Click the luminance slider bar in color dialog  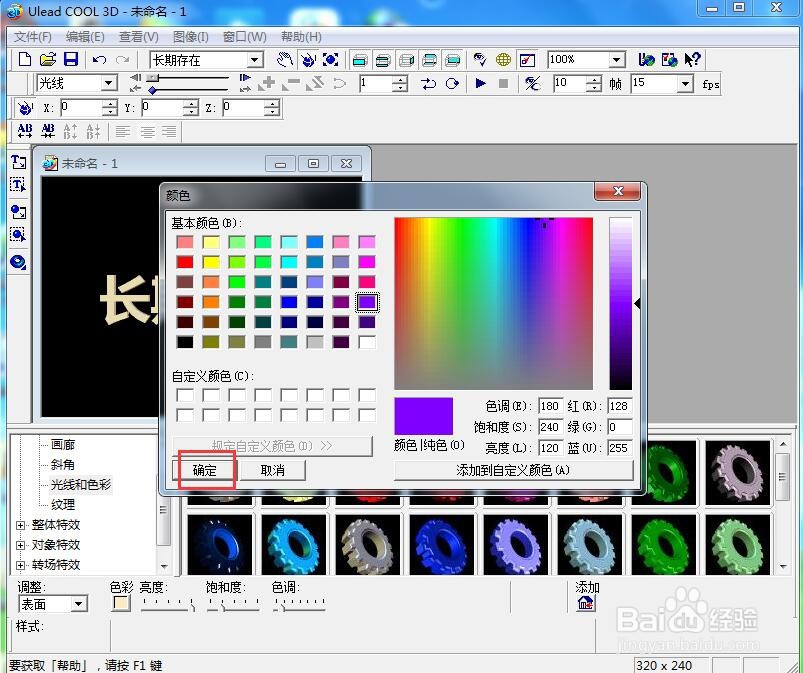point(620,303)
